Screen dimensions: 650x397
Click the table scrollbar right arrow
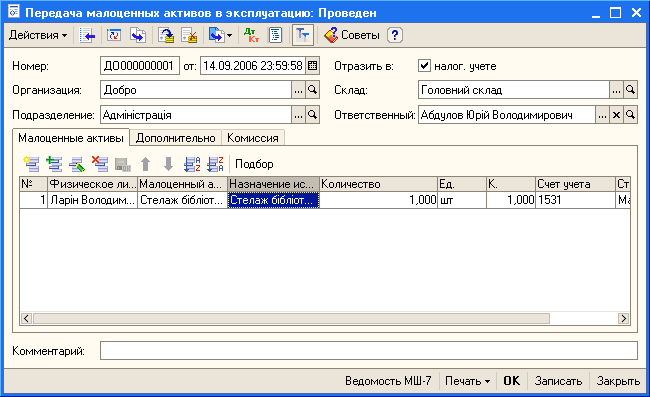click(x=623, y=318)
